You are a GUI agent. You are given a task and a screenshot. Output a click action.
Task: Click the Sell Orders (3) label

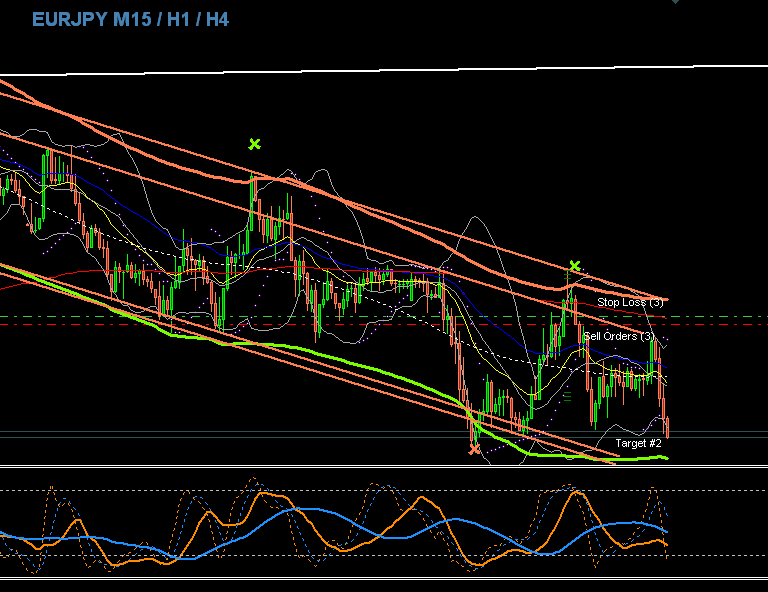[x=619, y=337]
